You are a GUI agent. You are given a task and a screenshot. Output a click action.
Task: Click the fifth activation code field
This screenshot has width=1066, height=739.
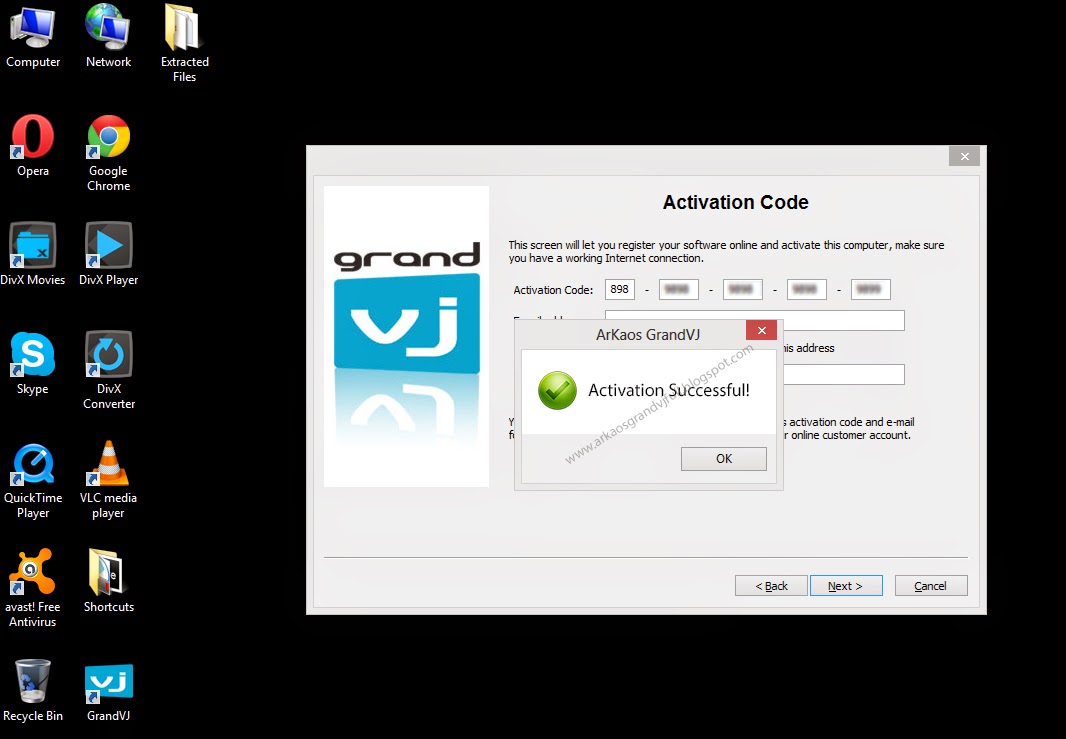coord(871,289)
